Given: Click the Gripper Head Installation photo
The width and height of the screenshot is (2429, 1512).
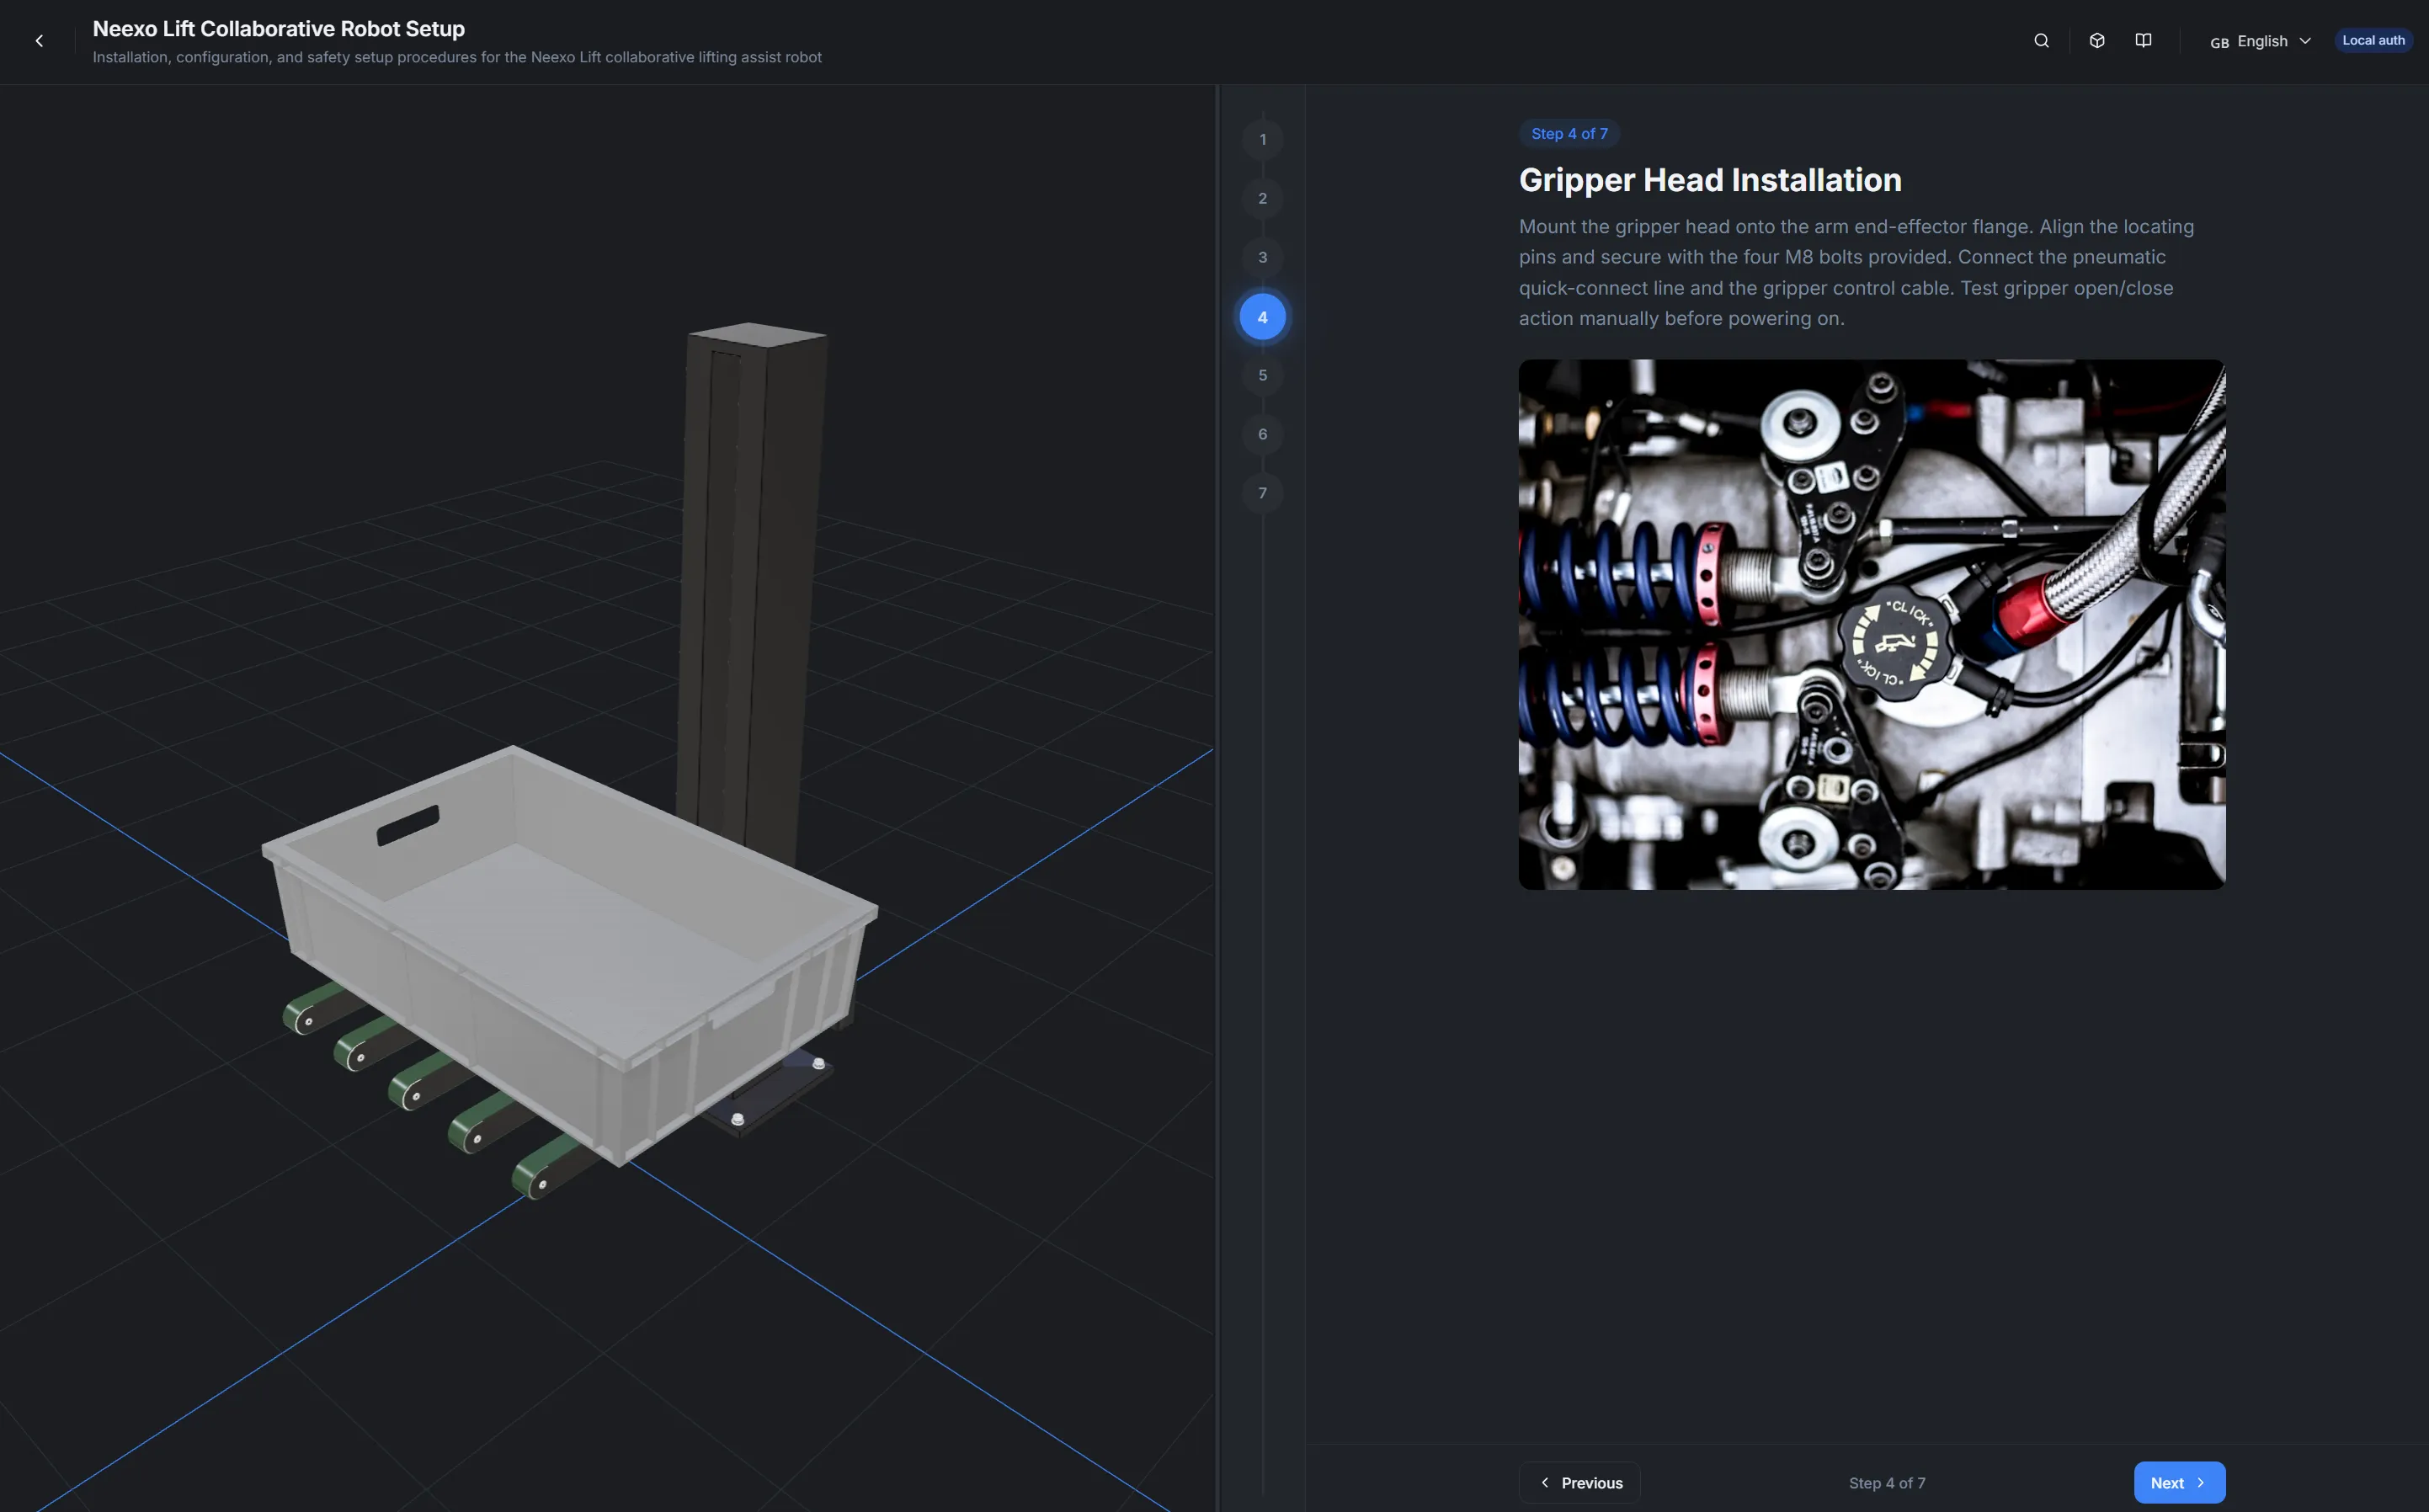Looking at the screenshot, I should click(x=1871, y=625).
